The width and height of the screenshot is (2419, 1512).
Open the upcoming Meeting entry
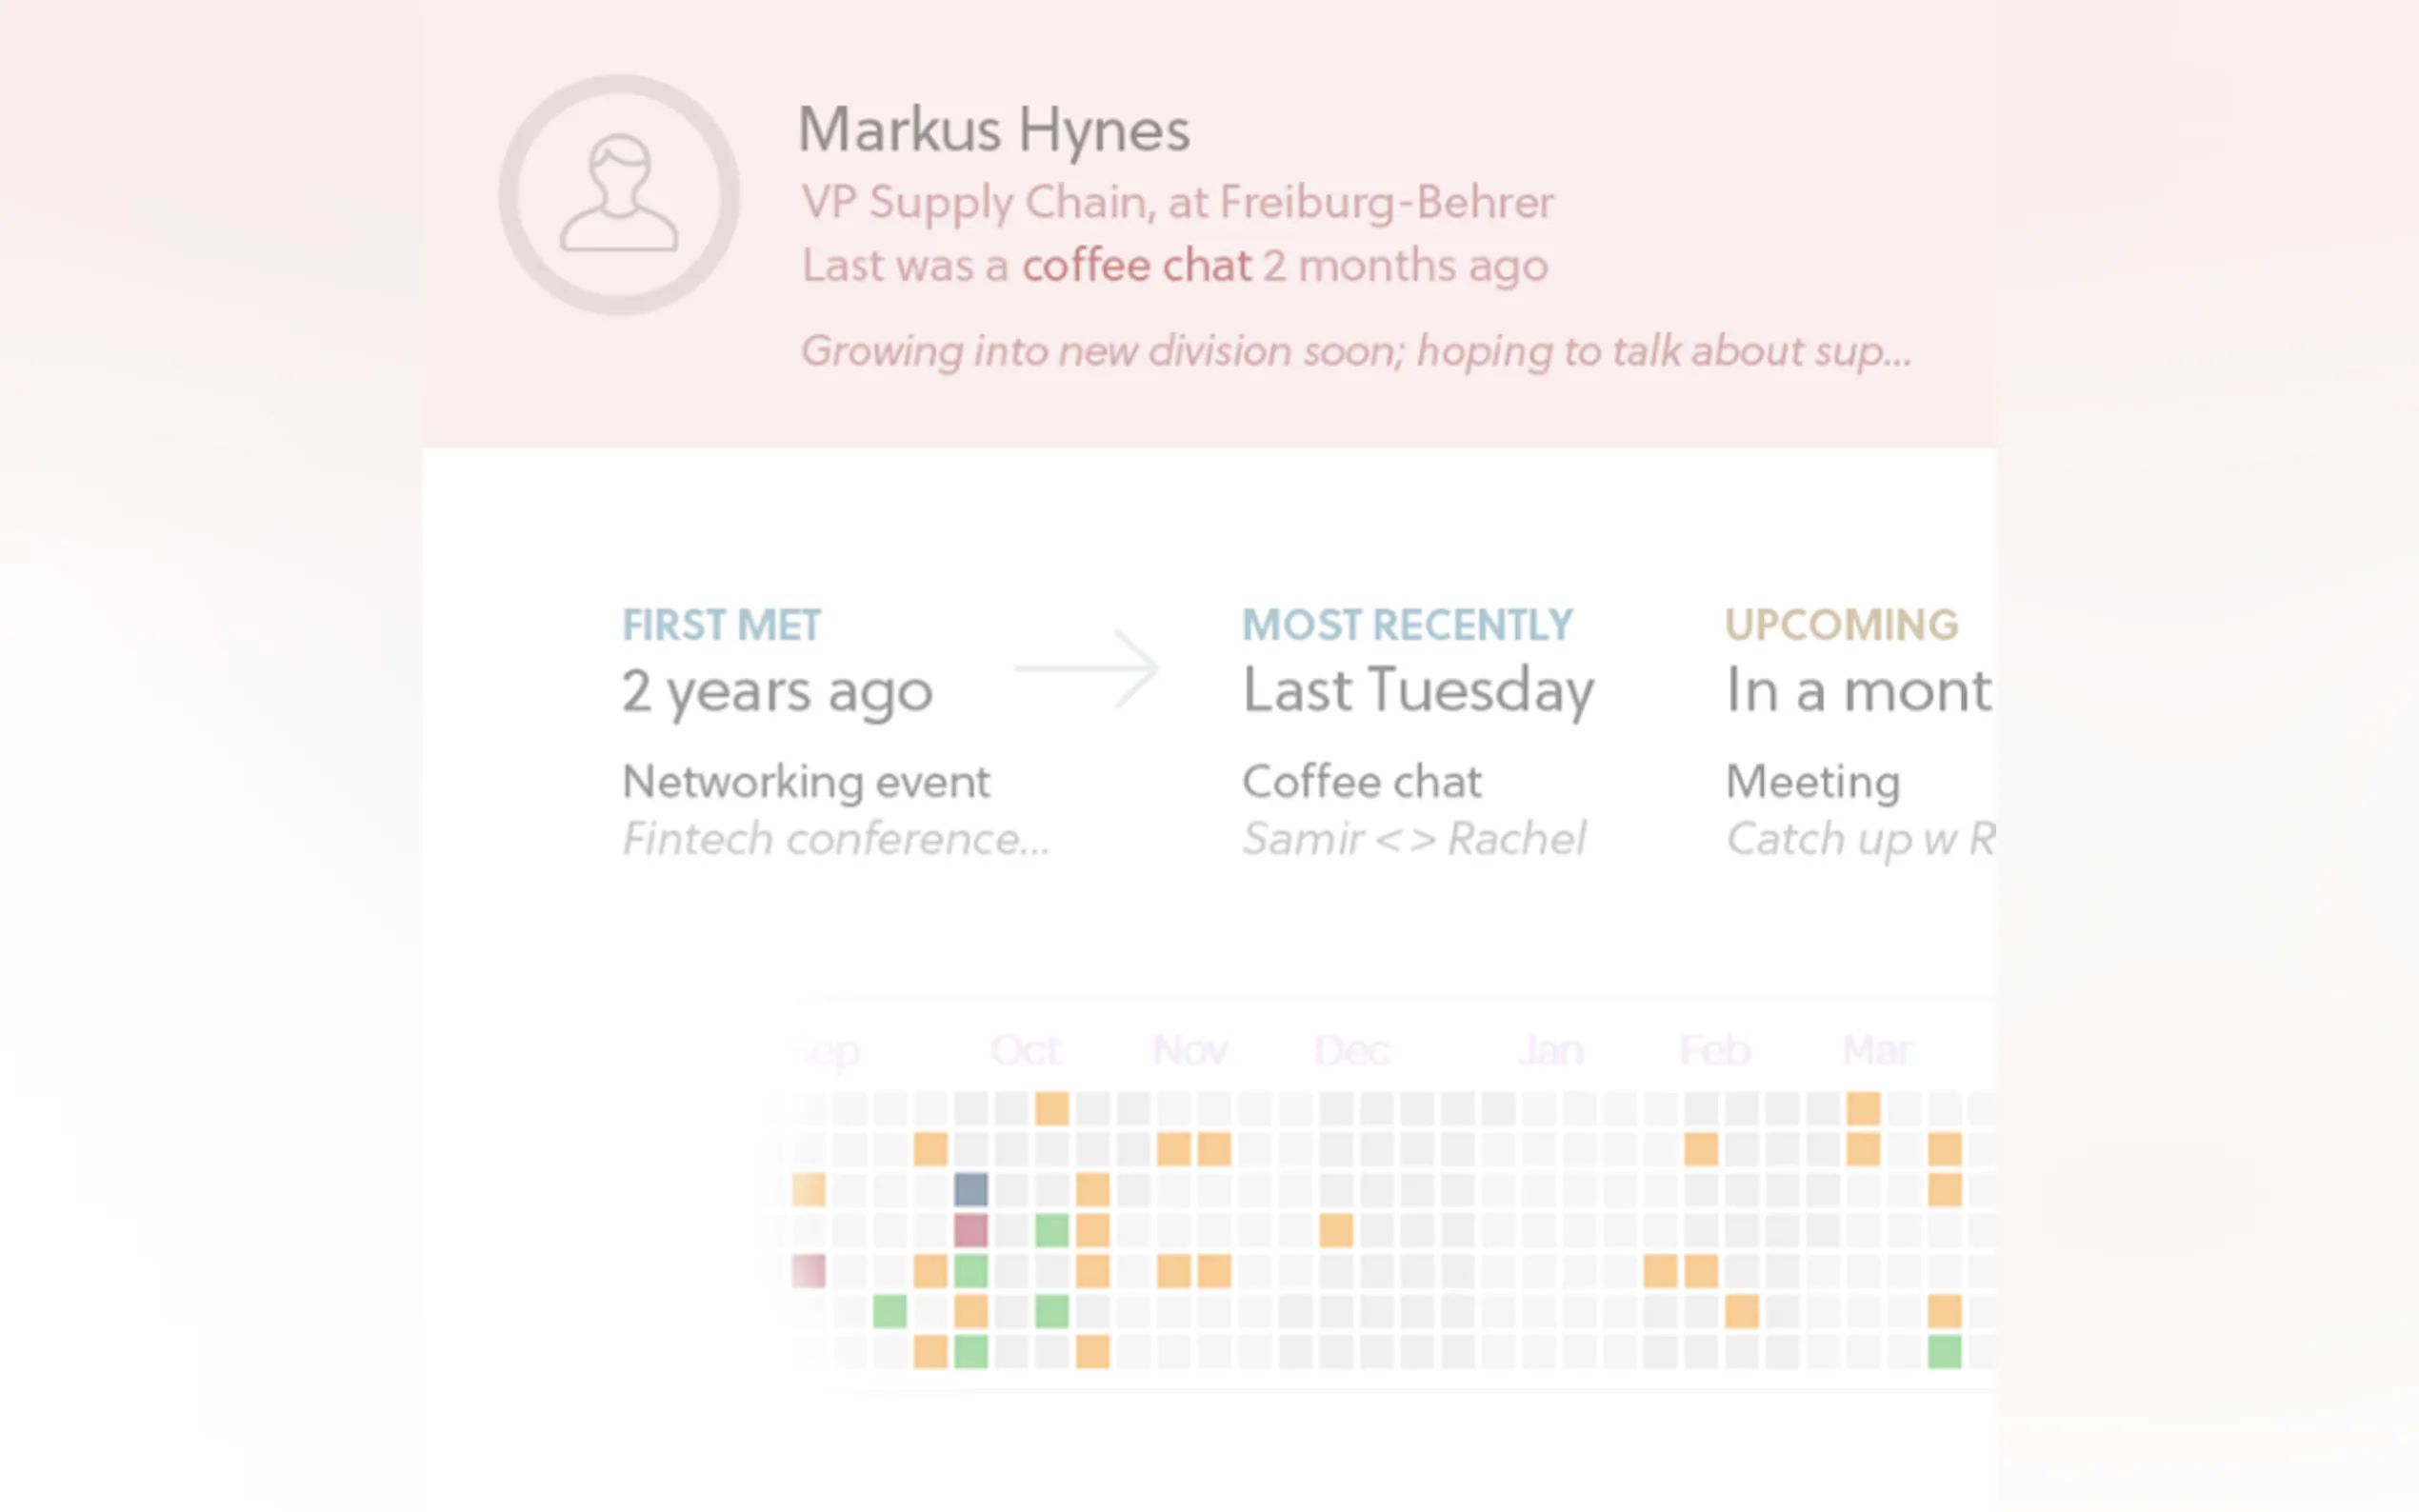point(1812,781)
